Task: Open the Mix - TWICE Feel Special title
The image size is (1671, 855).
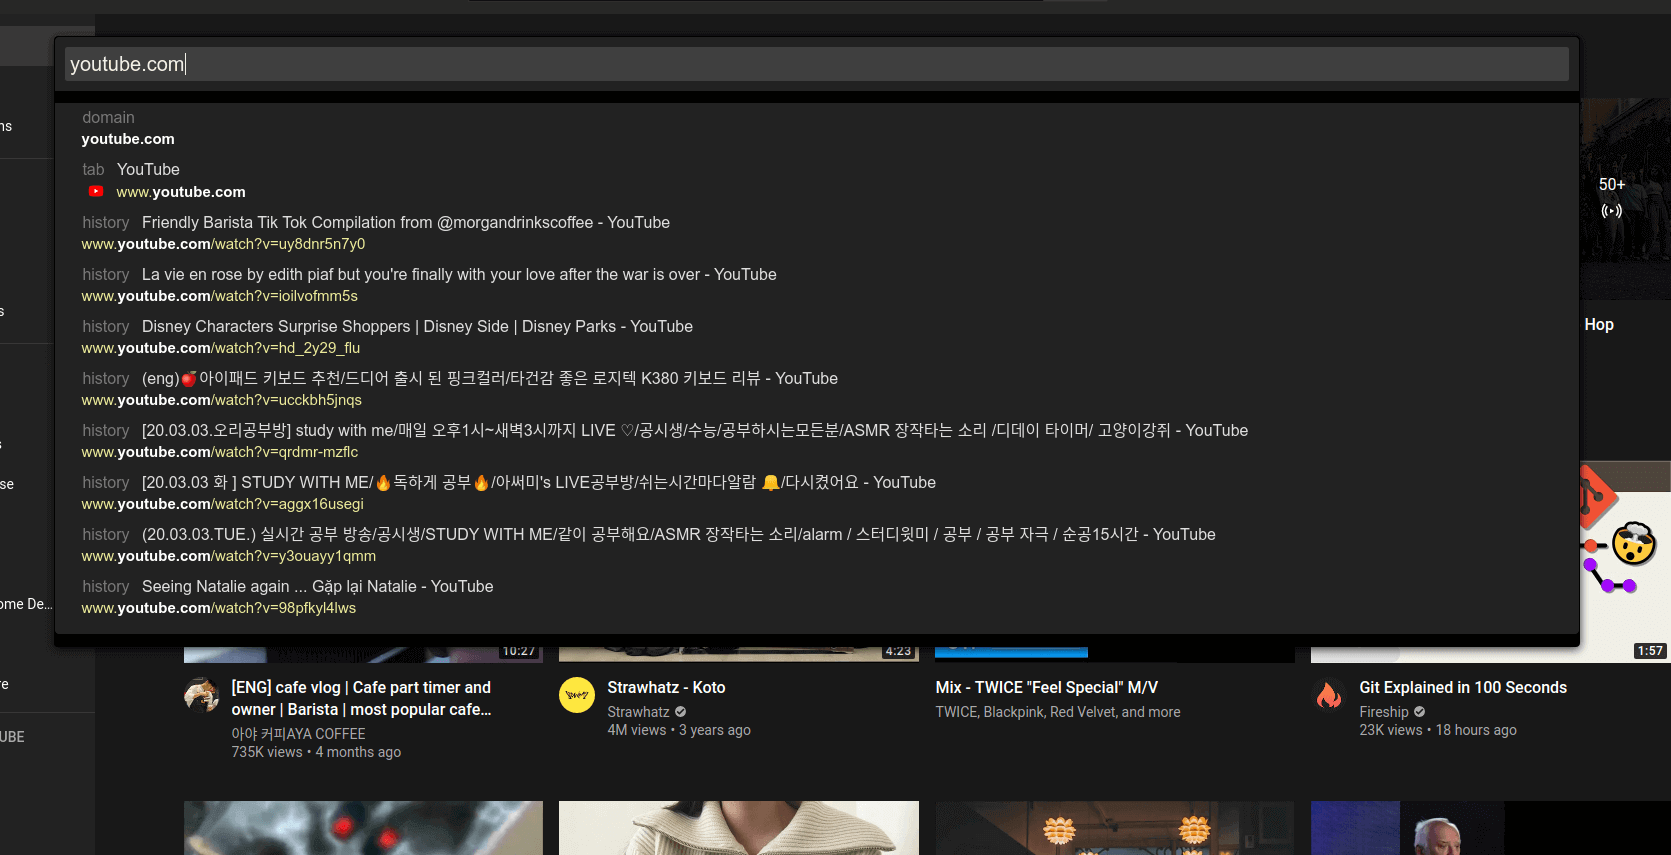Action: (1047, 687)
